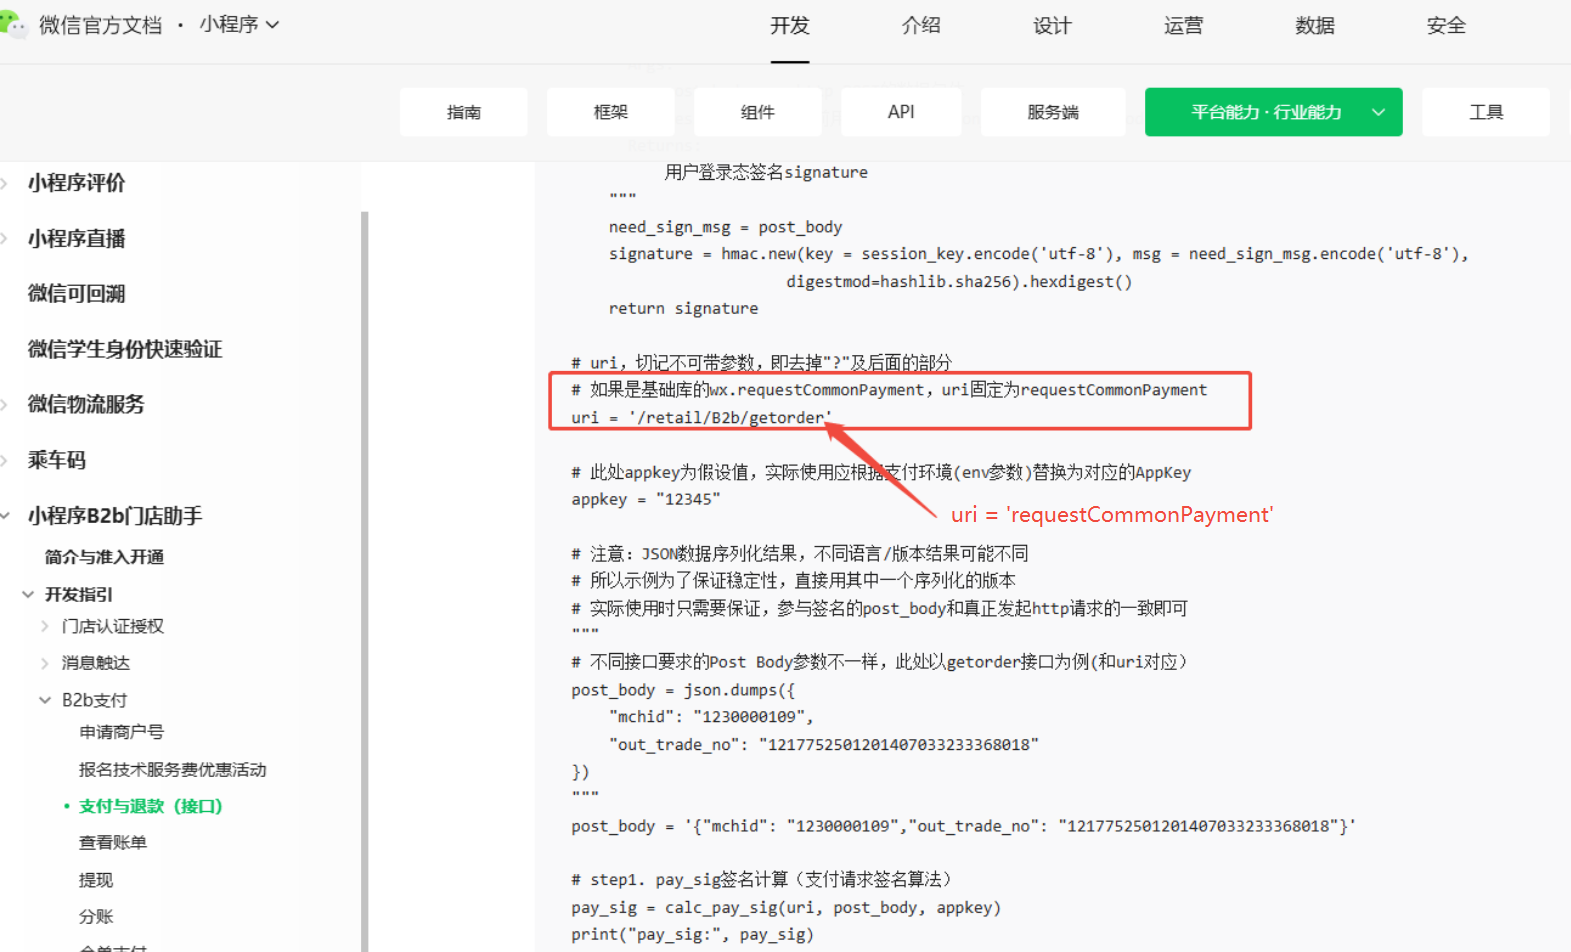This screenshot has height=952, width=1571.
Task: Click the comment '不同接口要求的Post Body参数不一样'
Action: tap(879, 662)
